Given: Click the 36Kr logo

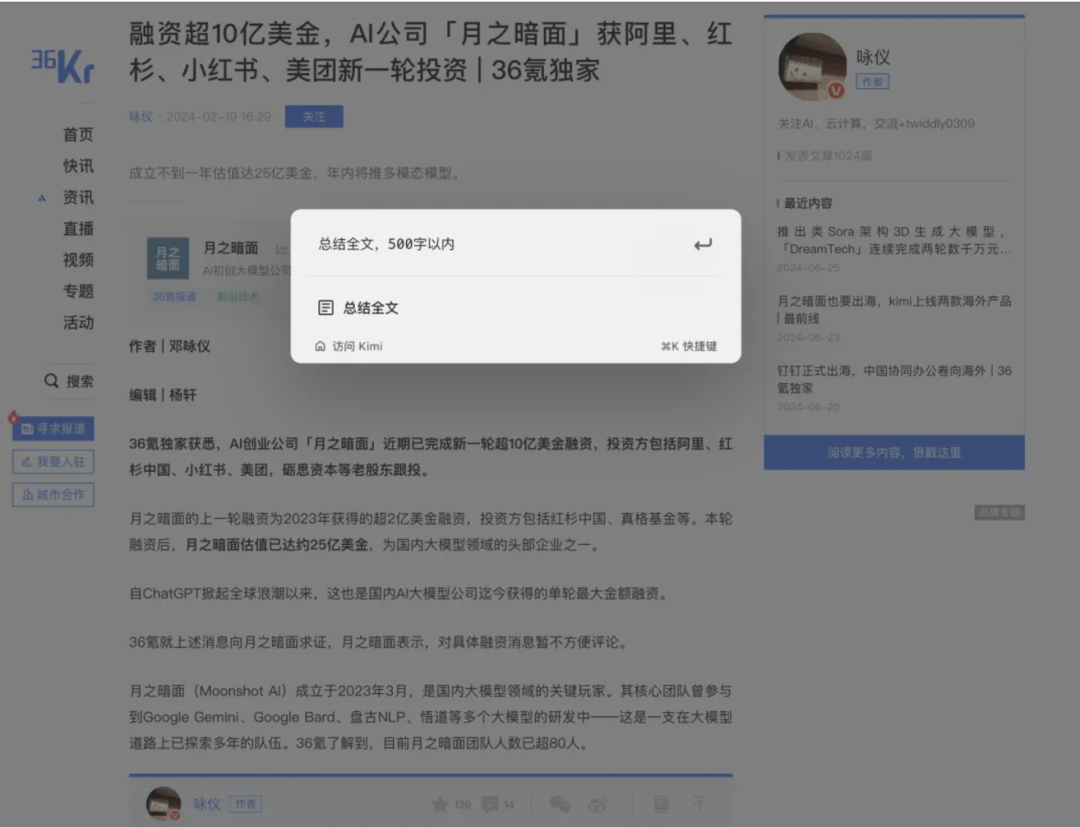Looking at the screenshot, I should coord(62,66).
